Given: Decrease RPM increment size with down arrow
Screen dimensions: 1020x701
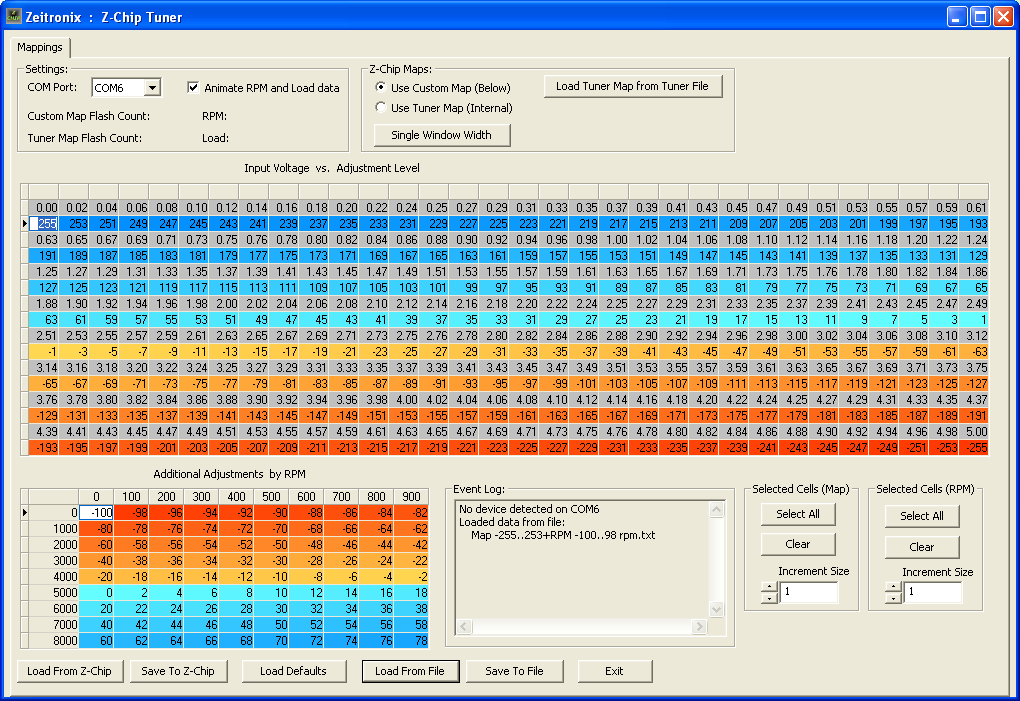Looking at the screenshot, I should coord(893,598).
